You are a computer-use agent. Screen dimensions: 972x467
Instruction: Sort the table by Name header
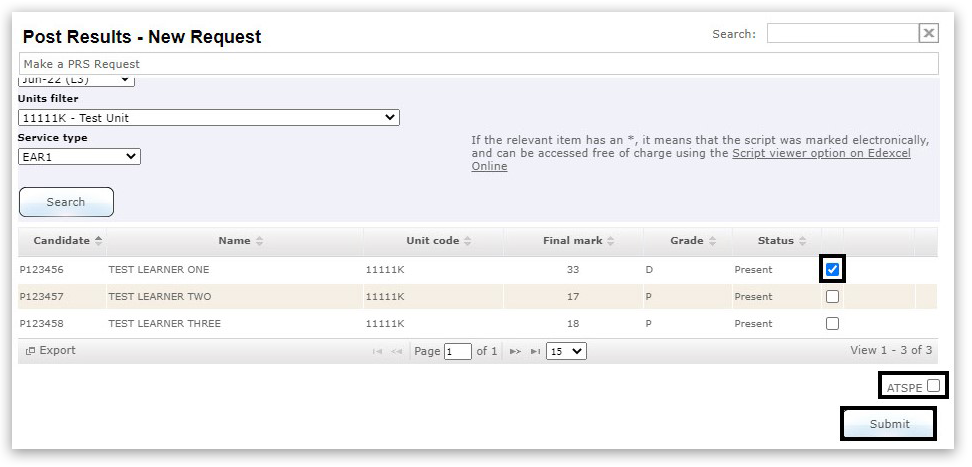[x=240, y=241]
